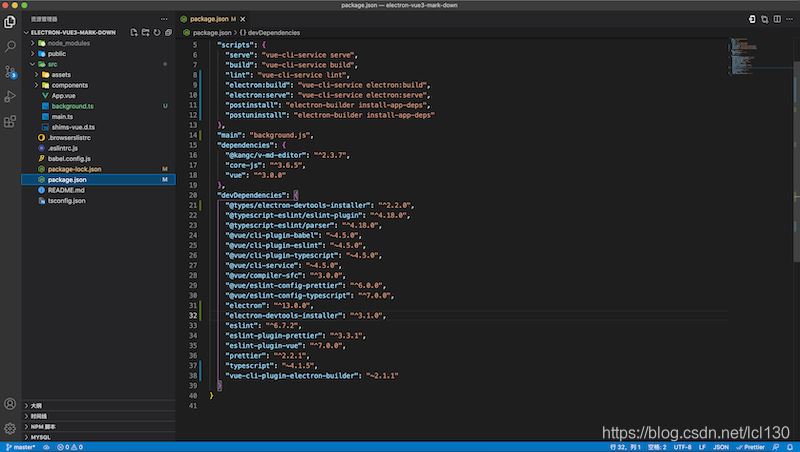Screen dimensions: 800x452
Task: Open background.ts from the file tree
Action: [x=72, y=106]
